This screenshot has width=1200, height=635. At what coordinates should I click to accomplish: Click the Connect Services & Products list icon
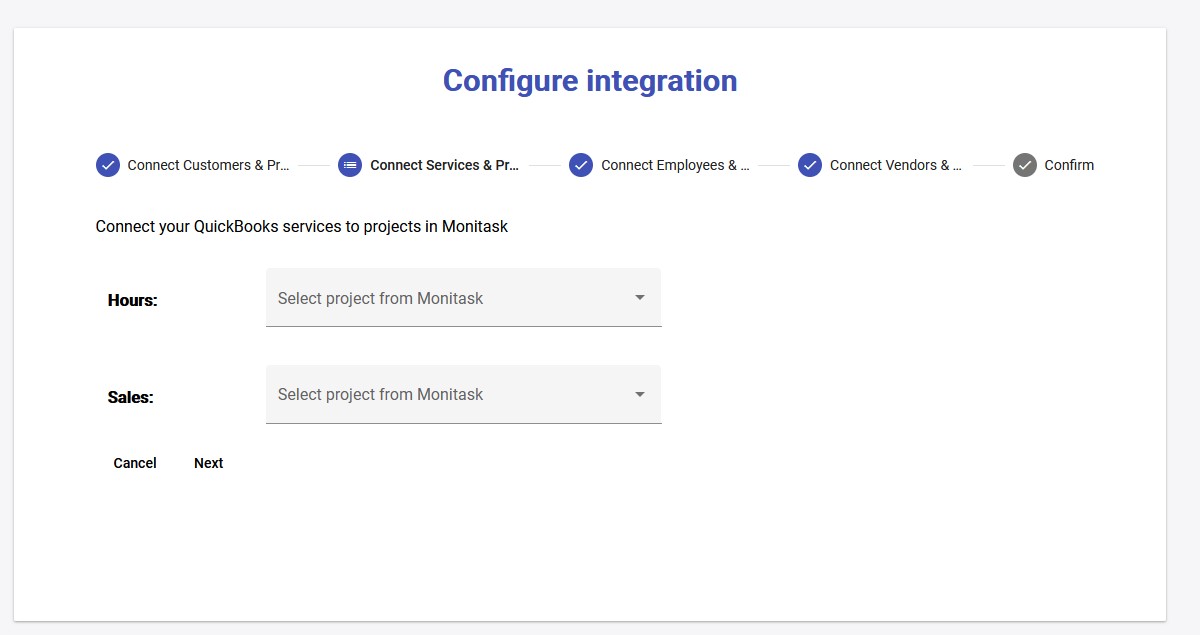pyautogui.click(x=349, y=165)
